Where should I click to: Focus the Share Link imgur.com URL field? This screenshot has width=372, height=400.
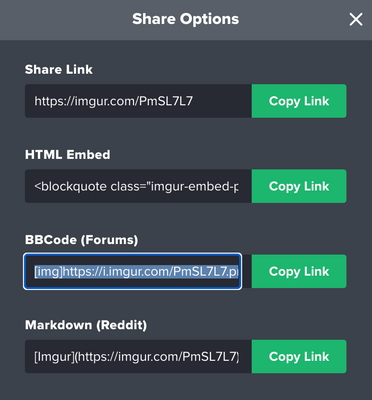coord(138,101)
